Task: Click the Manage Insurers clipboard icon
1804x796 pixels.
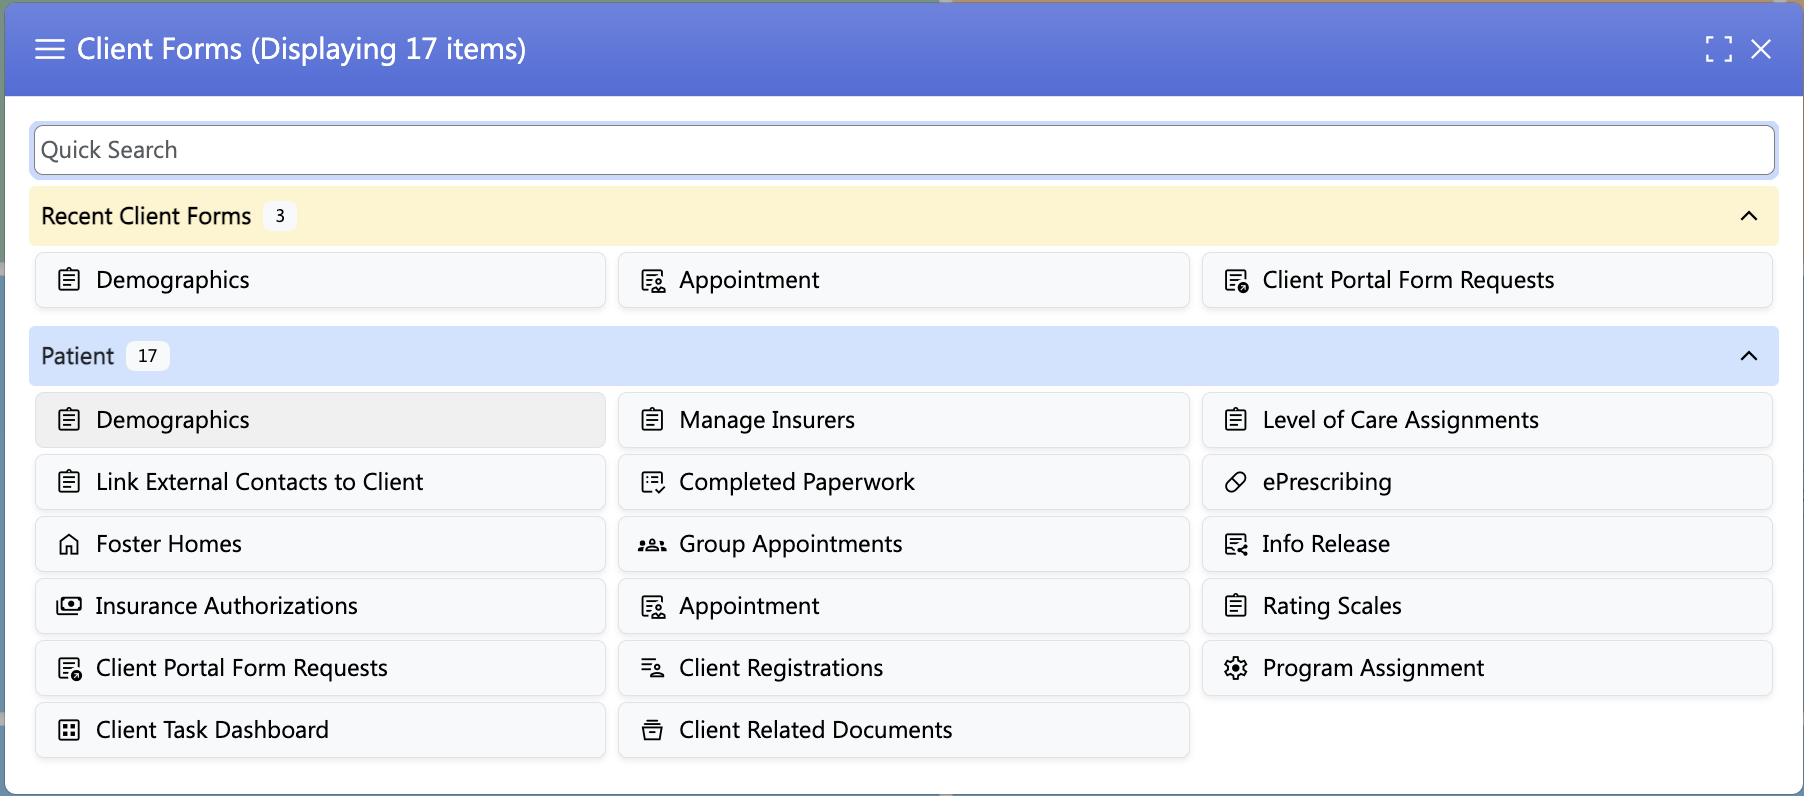Action: (x=652, y=420)
